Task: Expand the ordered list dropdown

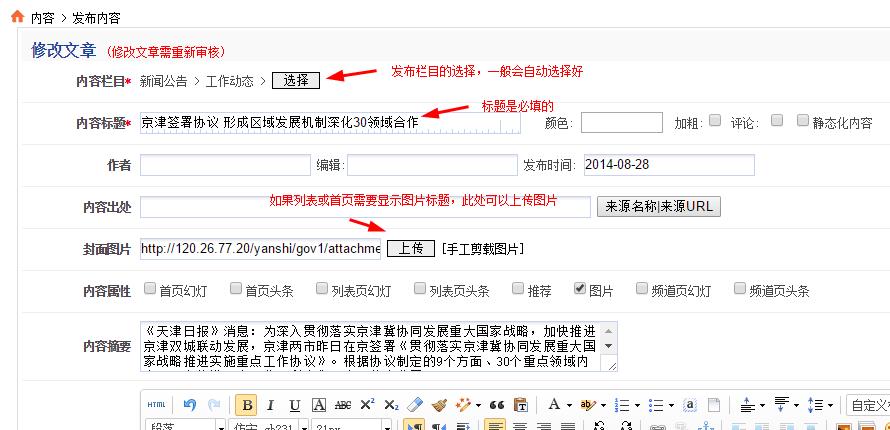Action: click(x=636, y=405)
